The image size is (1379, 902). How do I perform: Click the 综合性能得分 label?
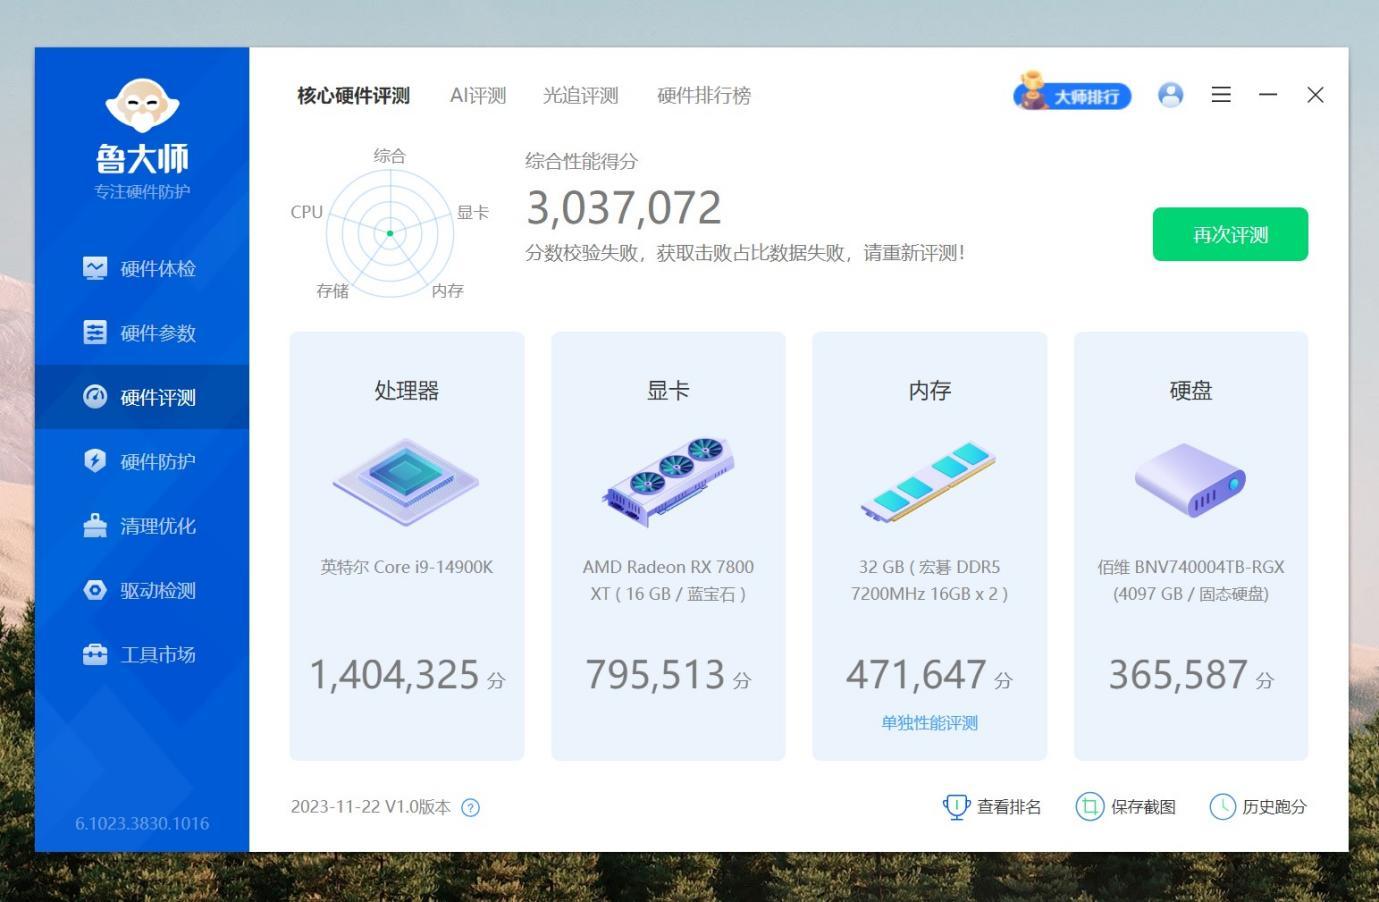pos(581,162)
